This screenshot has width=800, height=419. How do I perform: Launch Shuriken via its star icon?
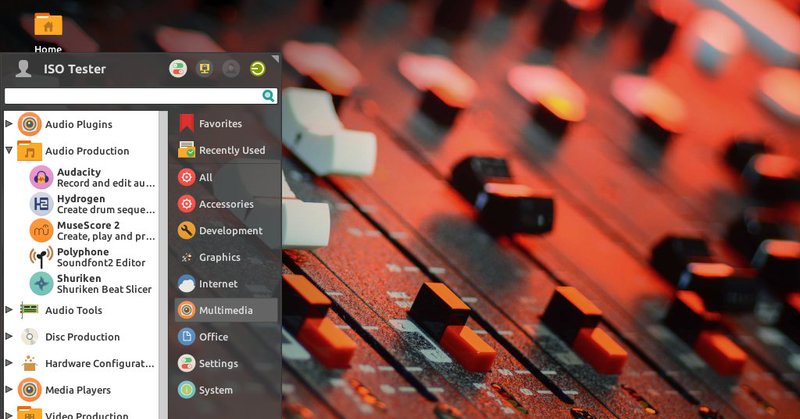[x=41, y=283]
